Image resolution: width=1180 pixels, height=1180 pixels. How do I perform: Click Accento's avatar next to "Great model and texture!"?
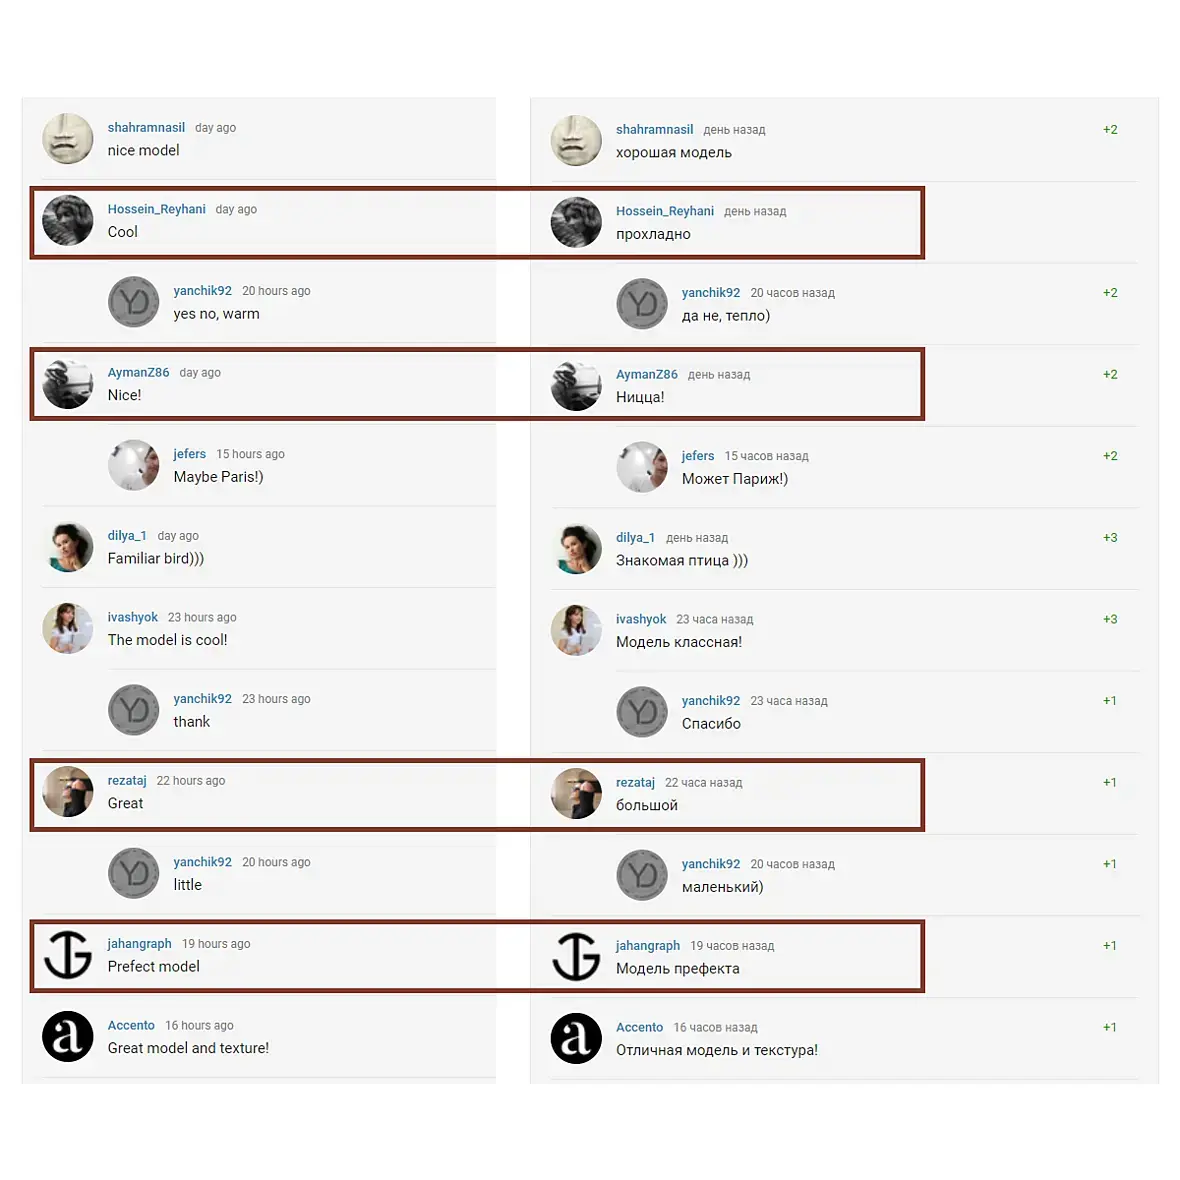[68, 1036]
